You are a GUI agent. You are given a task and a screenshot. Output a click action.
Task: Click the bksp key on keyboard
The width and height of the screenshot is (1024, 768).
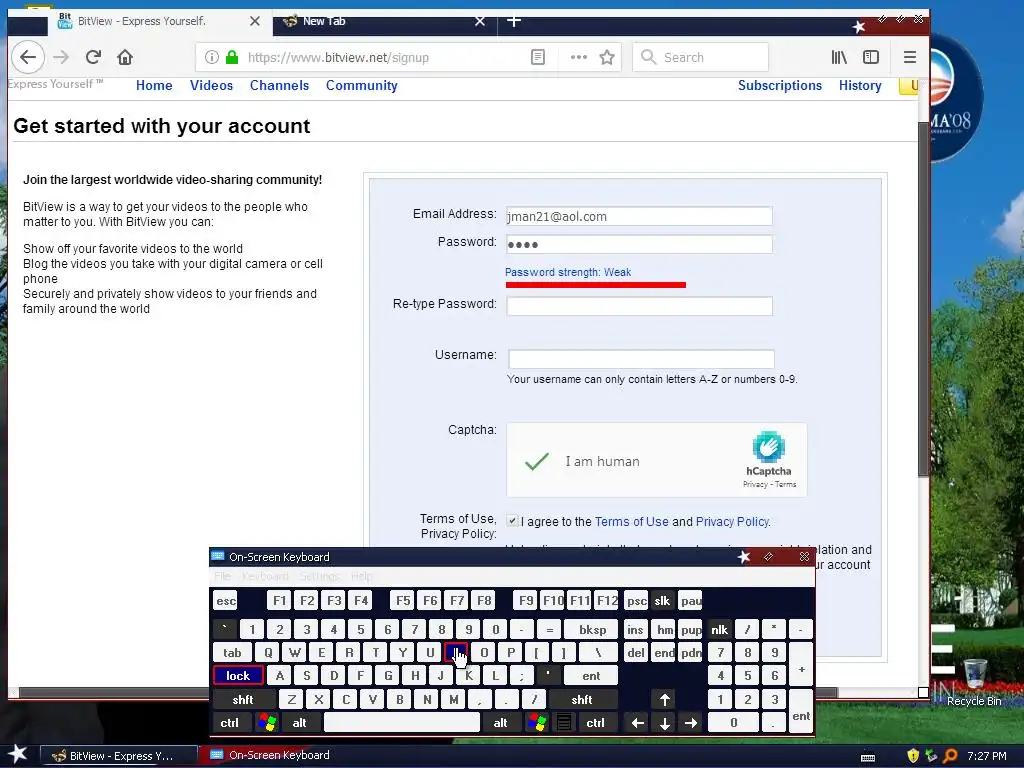click(592, 630)
